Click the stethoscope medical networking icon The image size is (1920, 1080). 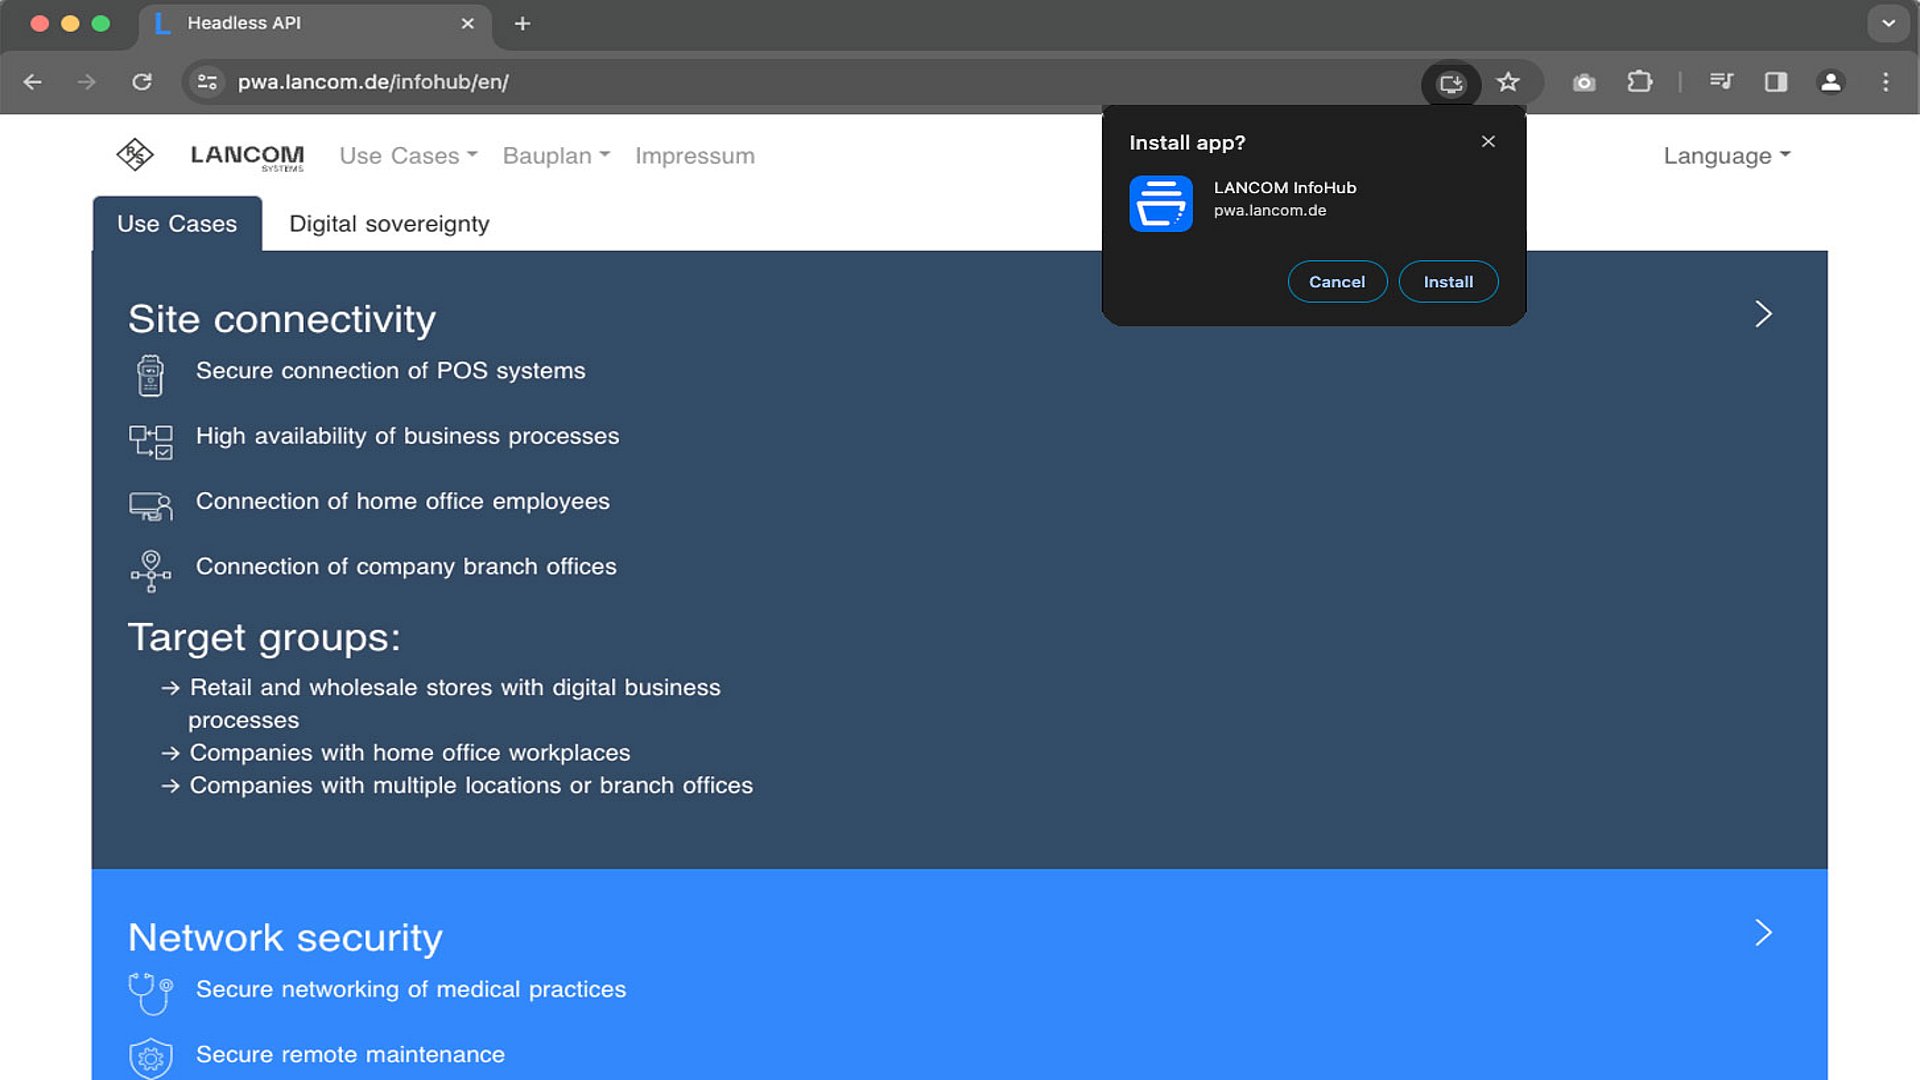coord(150,993)
